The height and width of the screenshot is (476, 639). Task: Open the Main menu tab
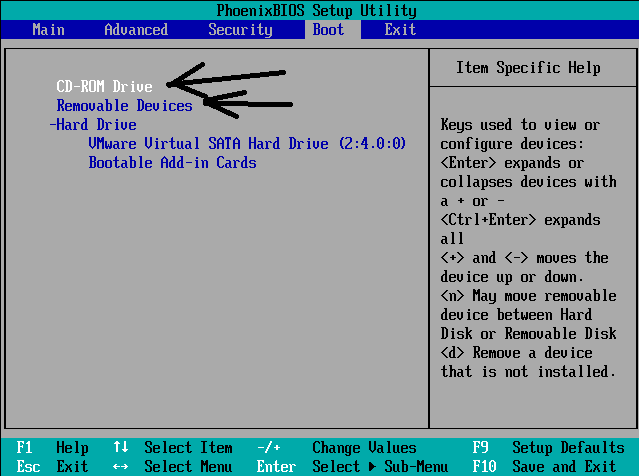48,30
